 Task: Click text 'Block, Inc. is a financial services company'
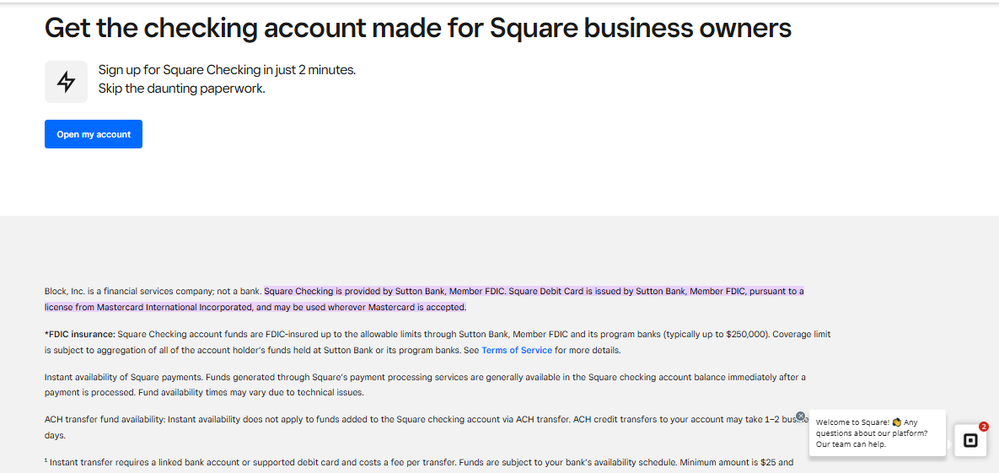tap(129, 291)
